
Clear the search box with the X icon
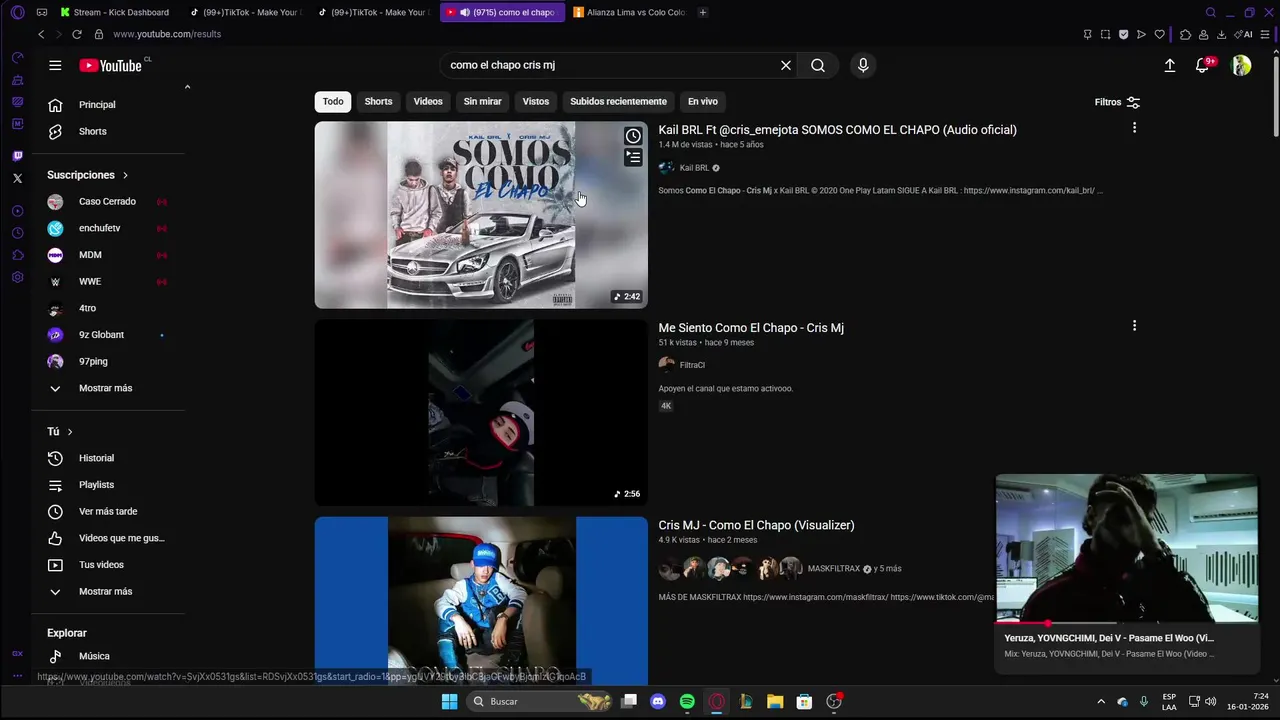tap(786, 65)
